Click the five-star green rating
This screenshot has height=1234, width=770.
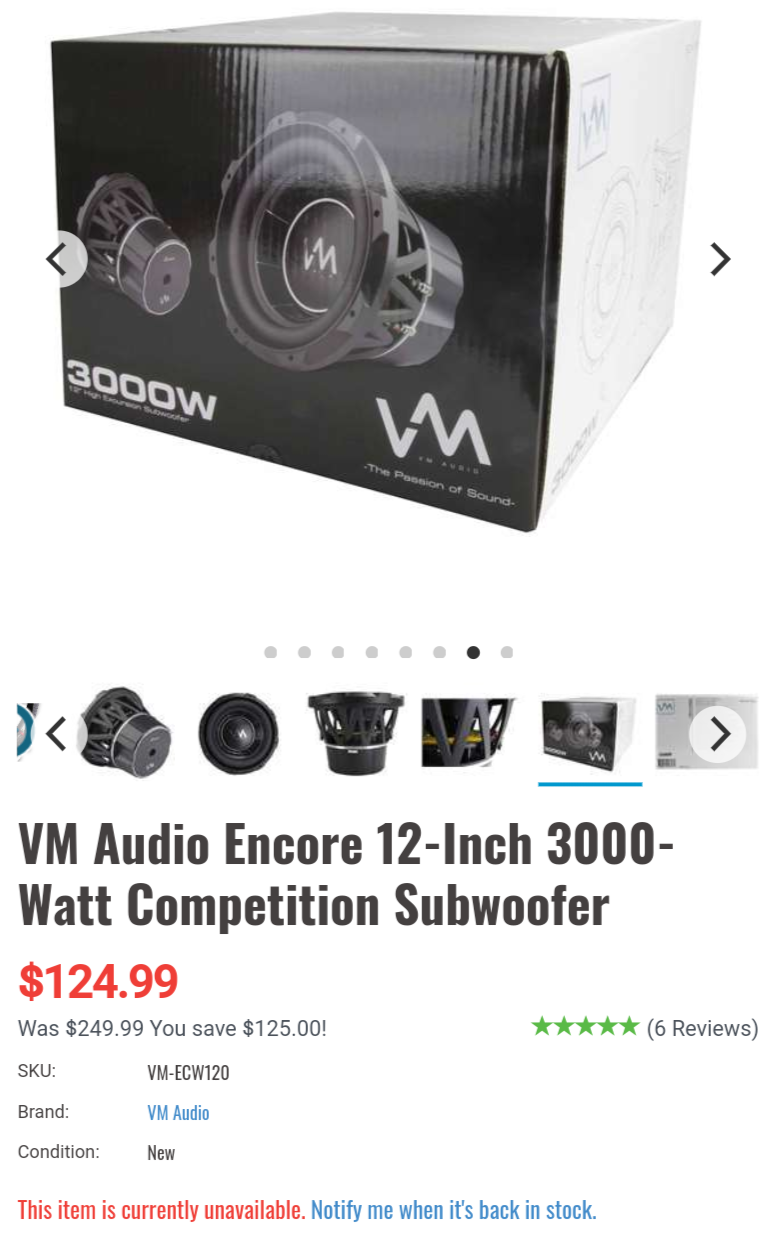pos(585,1026)
